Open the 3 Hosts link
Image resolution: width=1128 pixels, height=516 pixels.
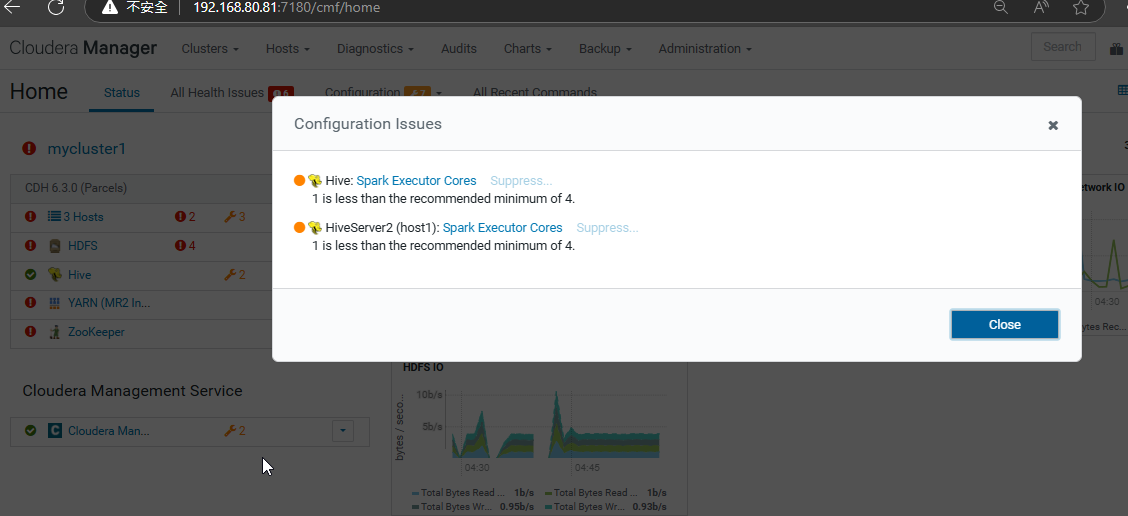83,217
